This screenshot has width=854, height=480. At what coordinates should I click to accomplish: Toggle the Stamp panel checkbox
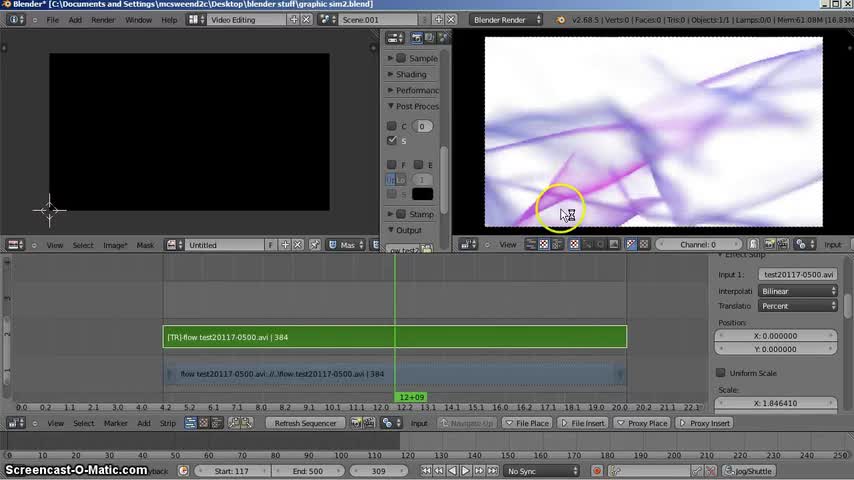401,214
